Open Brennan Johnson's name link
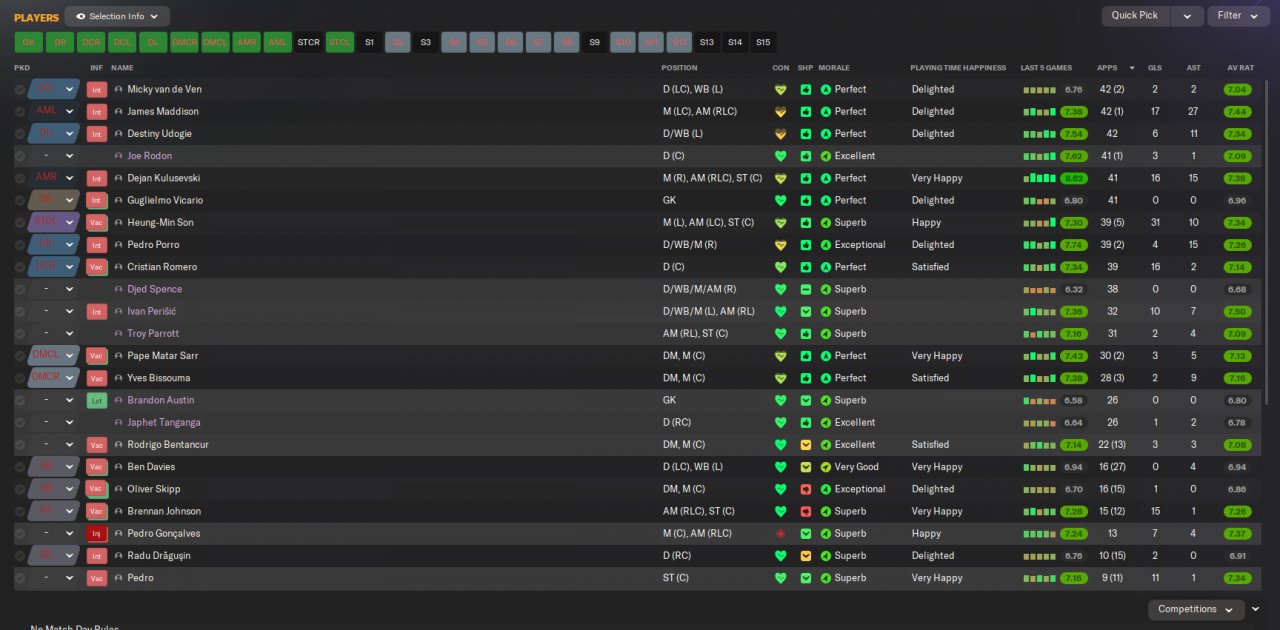 (x=164, y=512)
